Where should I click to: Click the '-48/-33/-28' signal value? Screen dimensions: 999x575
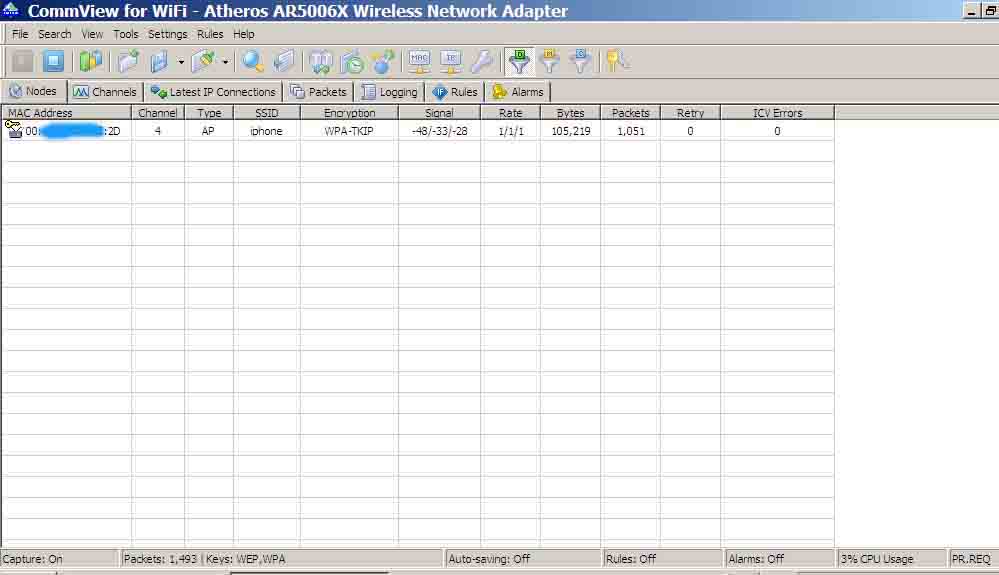440,131
